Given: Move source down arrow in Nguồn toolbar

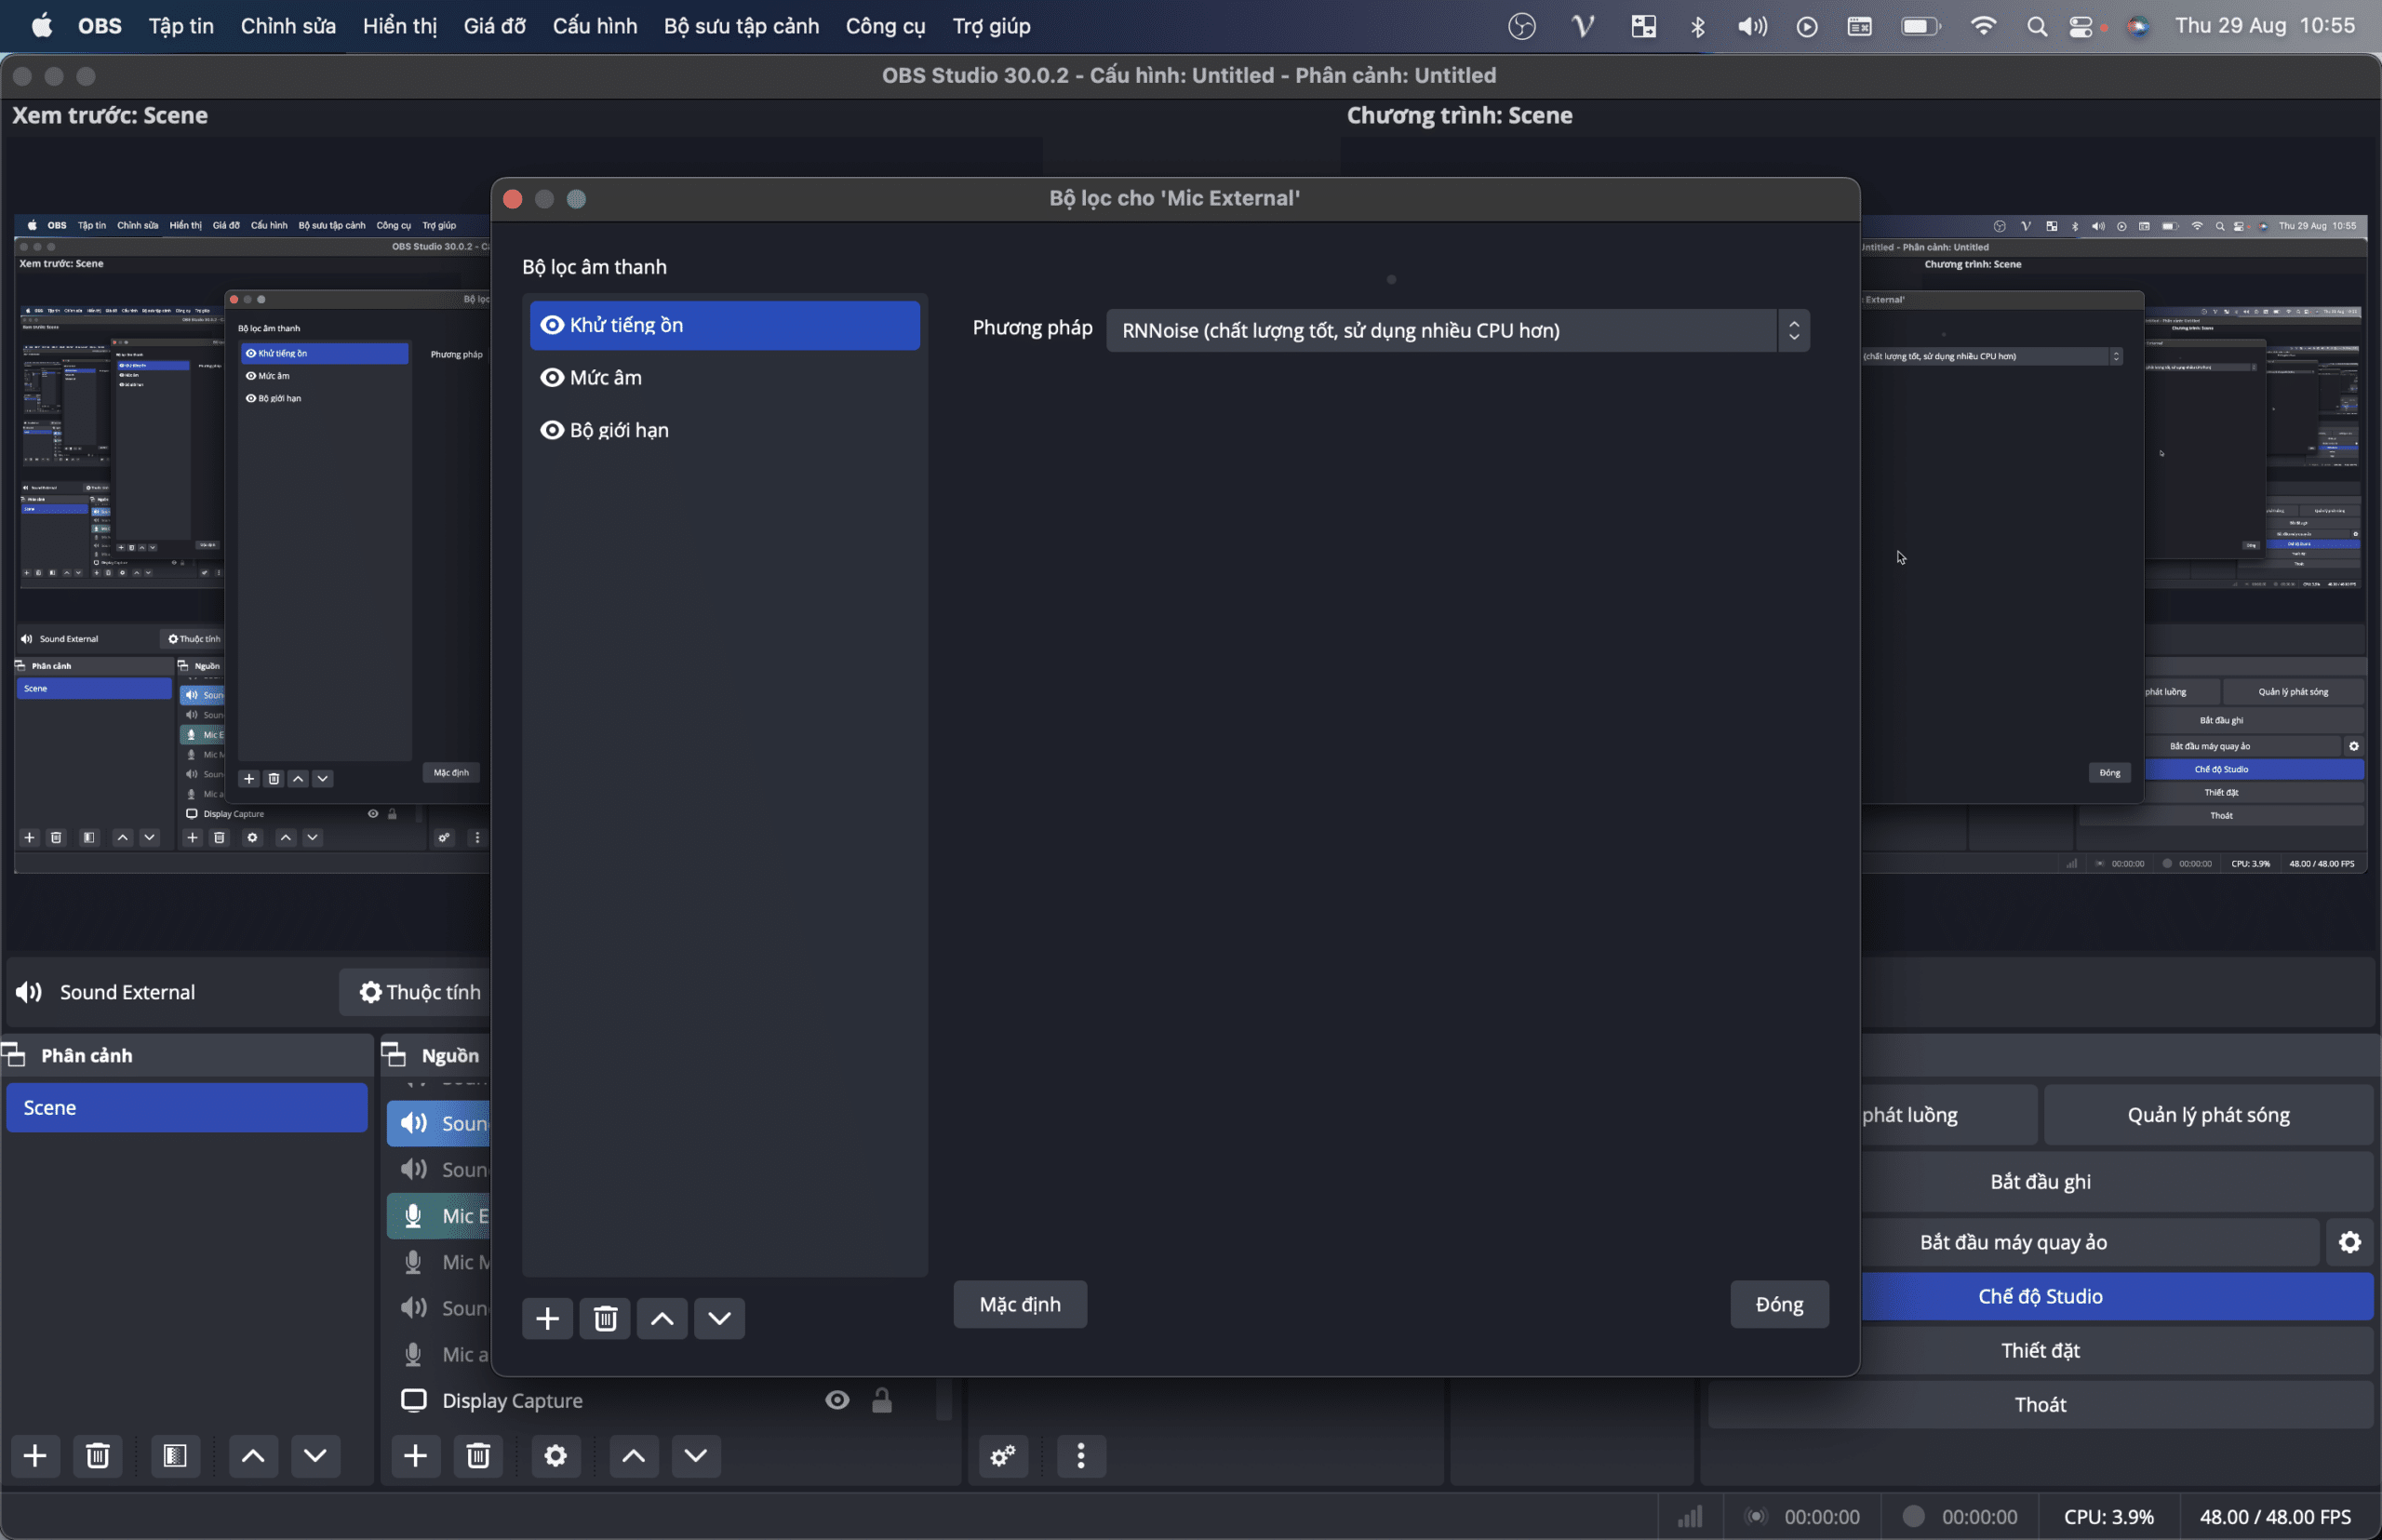Looking at the screenshot, I should click(696, 1455).
